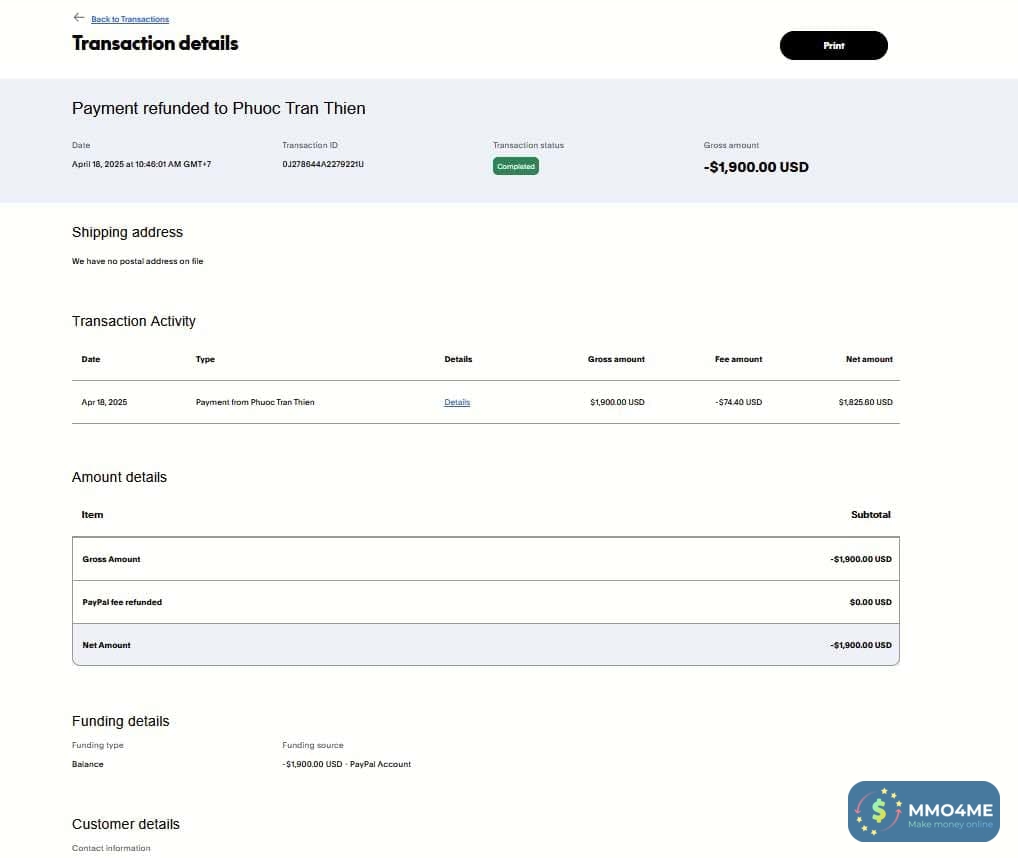
Task: Click the Gross Amount row's -$1,900.00 USD subtotal
Action: click(x=860, y=559)
